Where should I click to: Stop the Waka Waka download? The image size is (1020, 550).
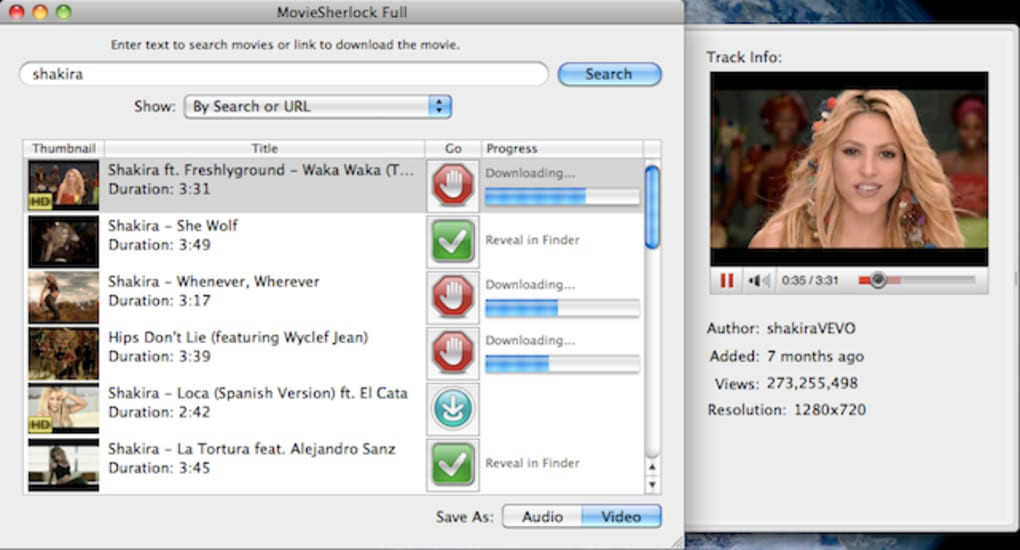(453, 186)
